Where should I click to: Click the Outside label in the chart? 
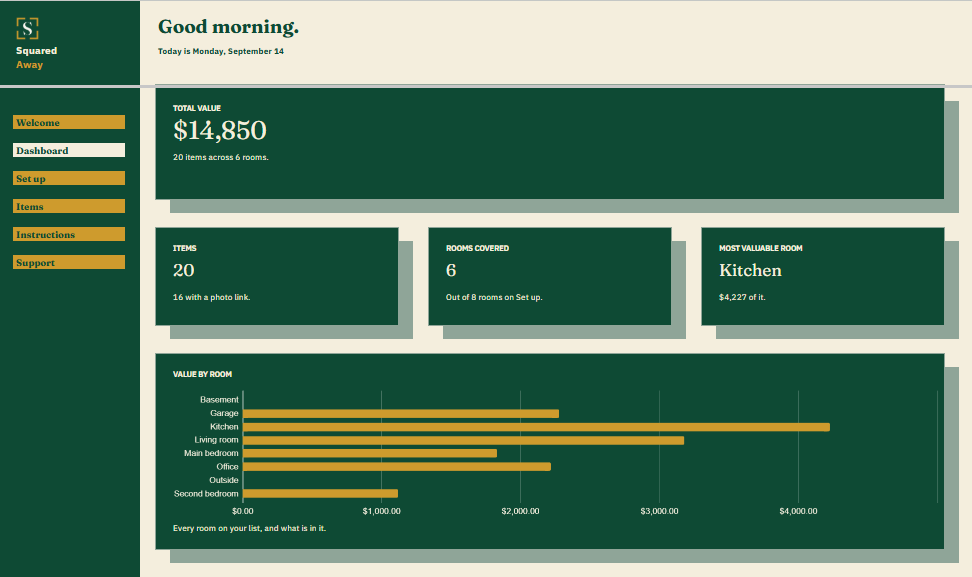coord(224,480)
